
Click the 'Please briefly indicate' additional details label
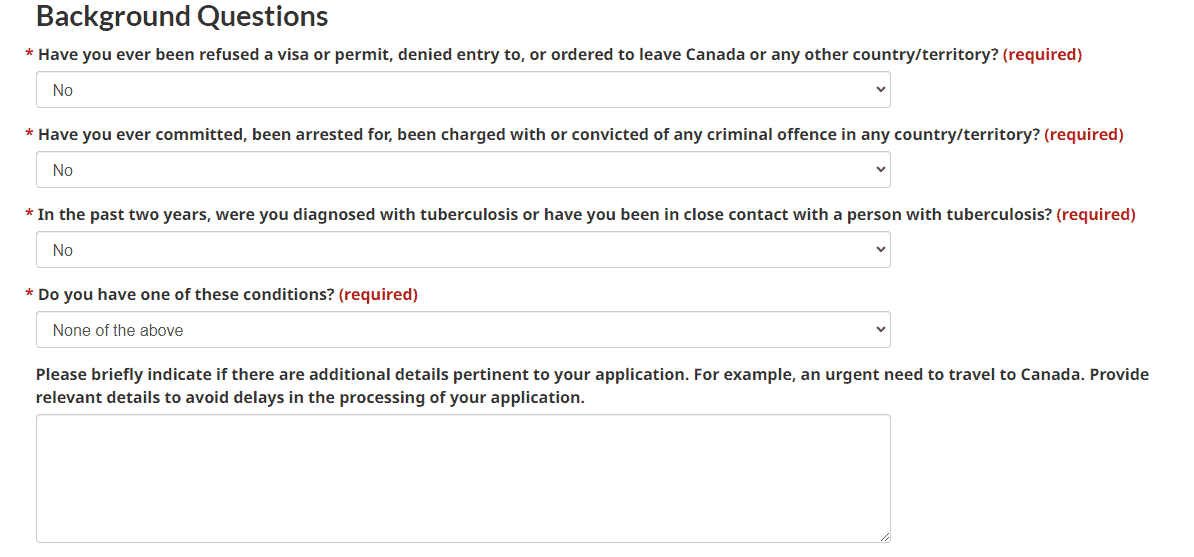point(592,386)
